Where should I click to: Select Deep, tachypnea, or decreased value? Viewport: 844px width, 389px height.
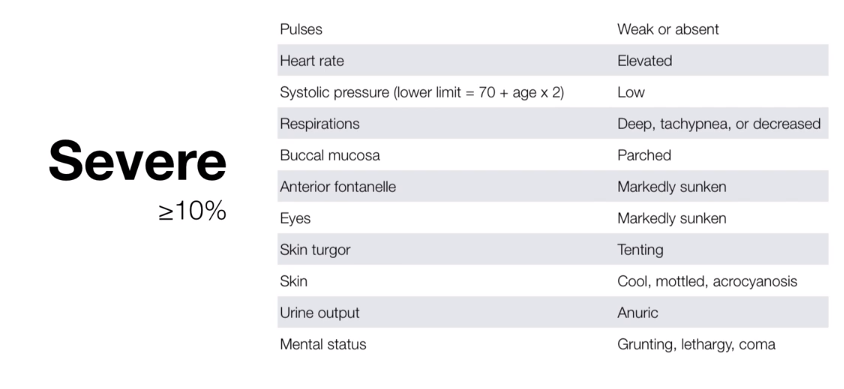tap(719, 124)
